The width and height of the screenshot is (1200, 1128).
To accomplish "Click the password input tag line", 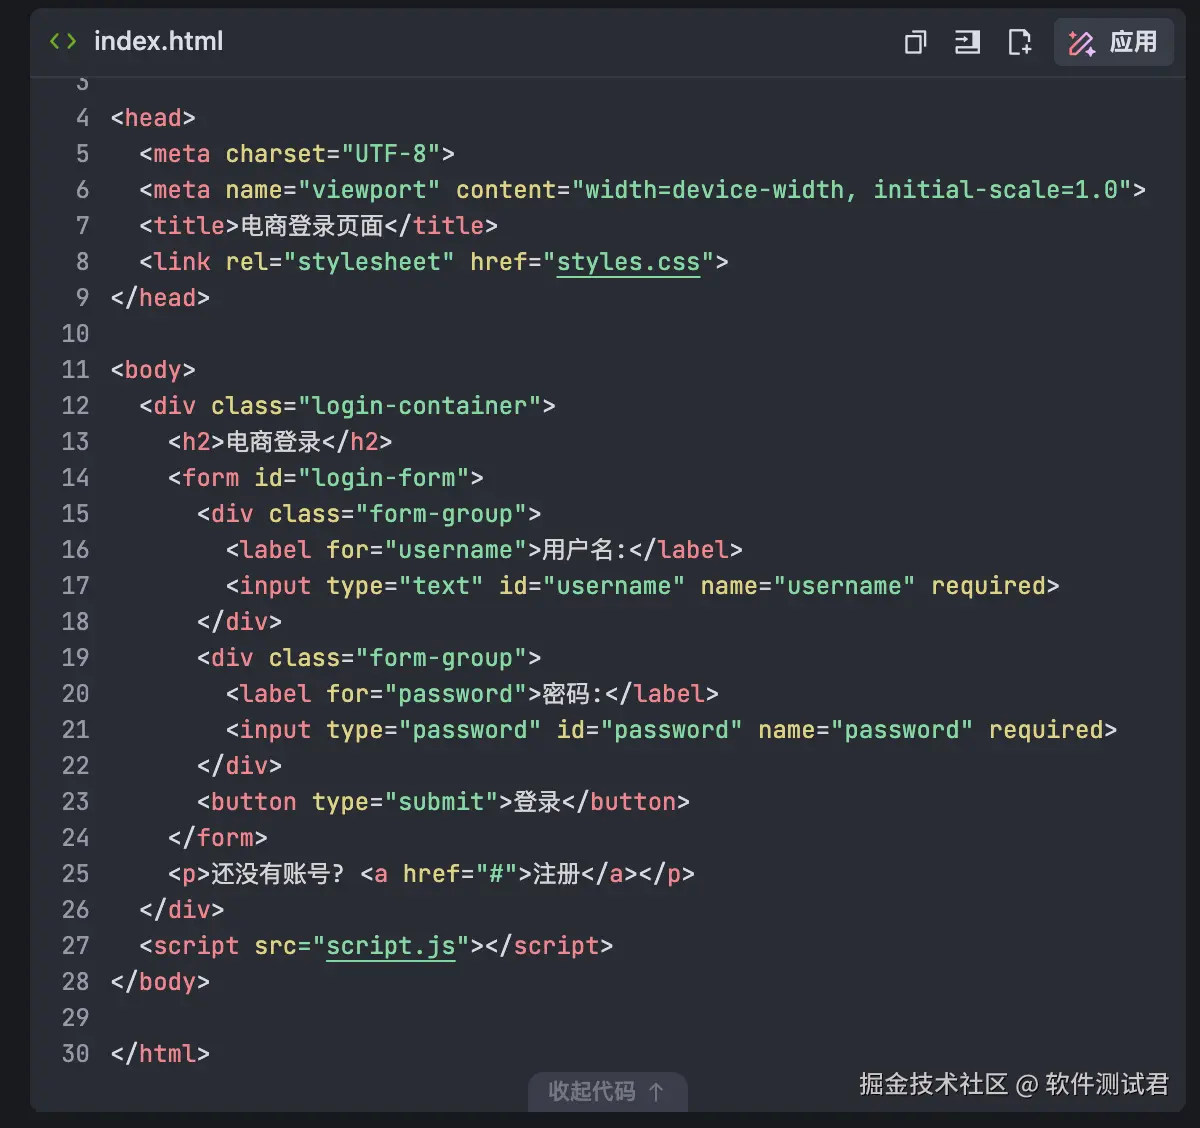I will pos(671,730).
